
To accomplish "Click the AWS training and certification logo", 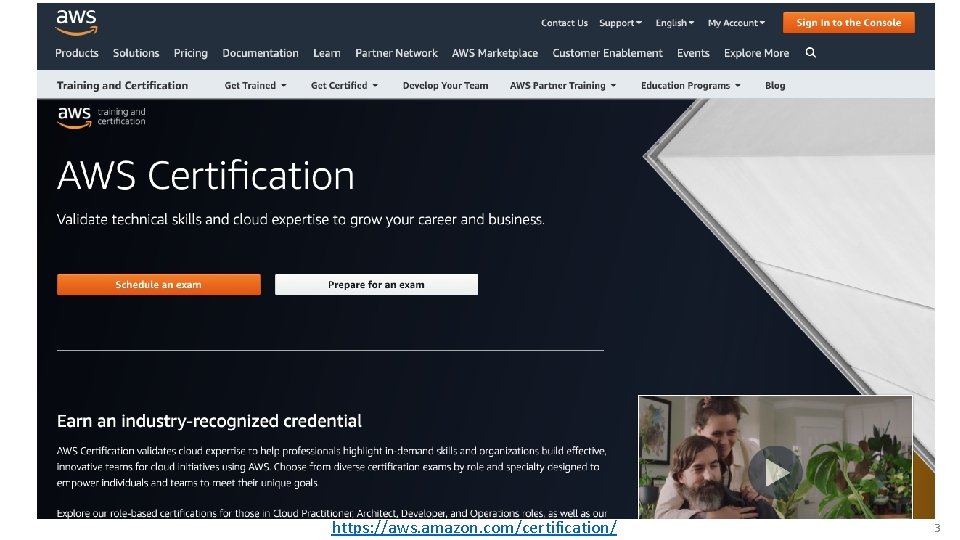I will point(102,116).
